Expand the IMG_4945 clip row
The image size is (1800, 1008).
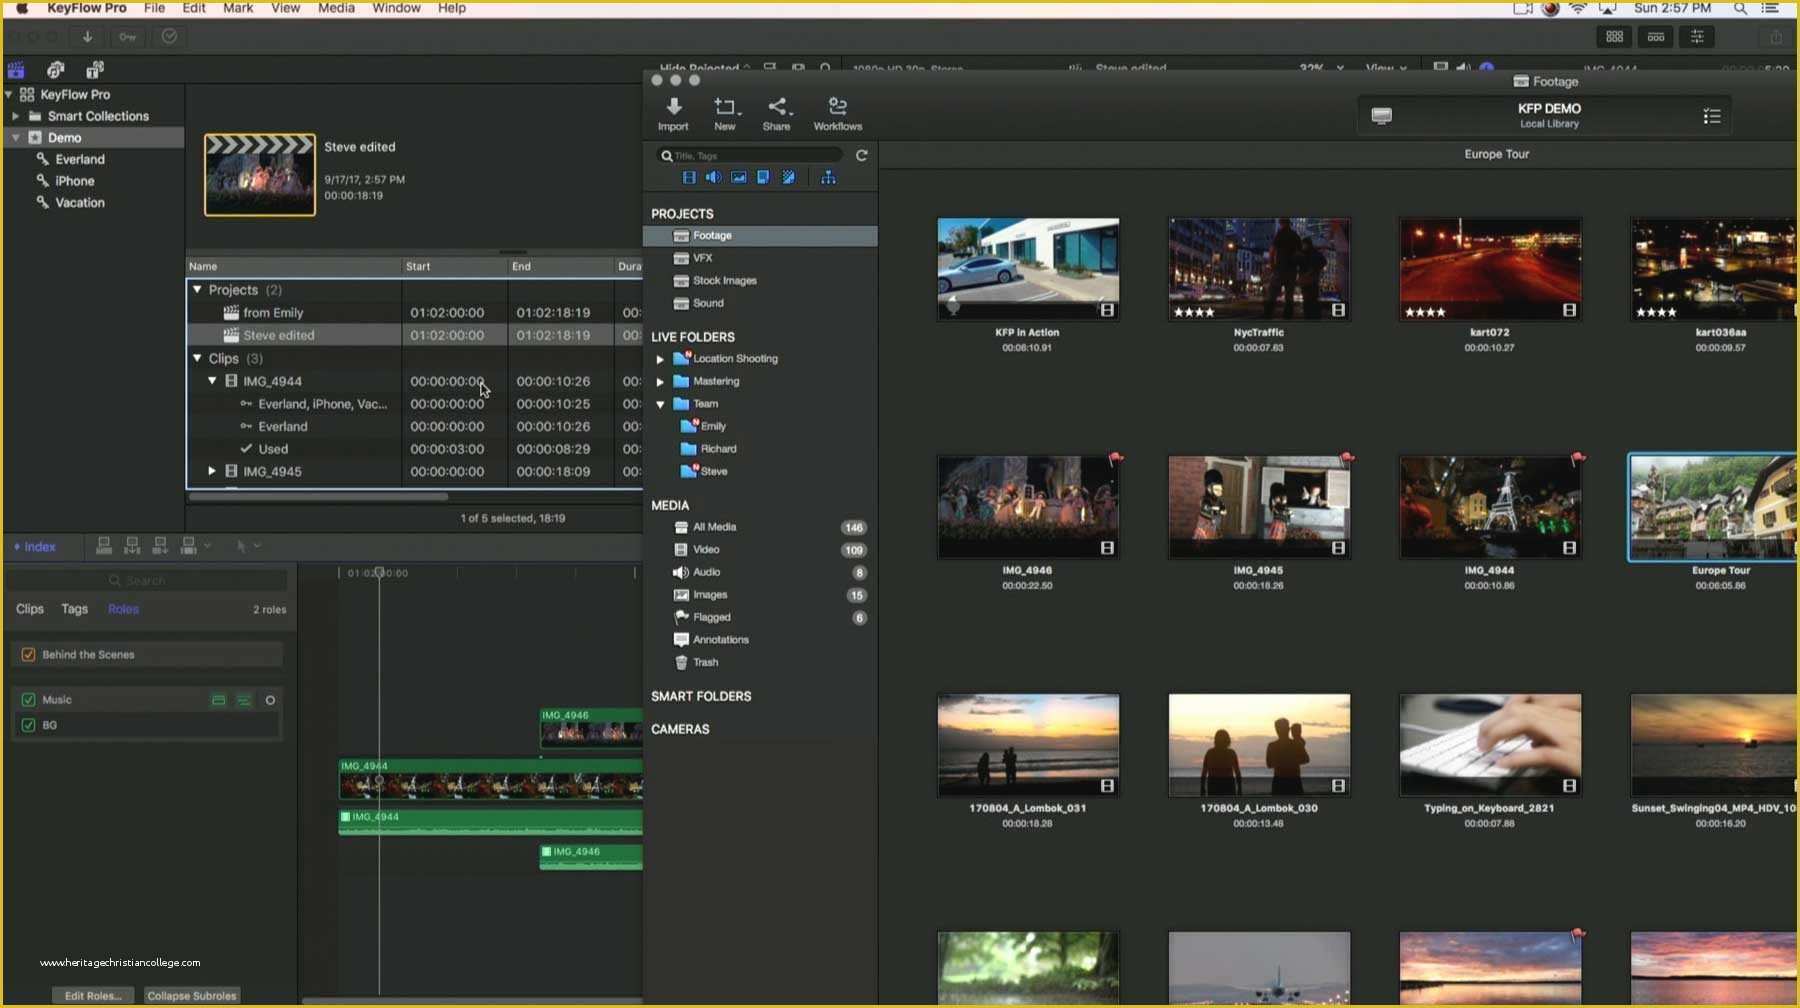coord(212,471)
